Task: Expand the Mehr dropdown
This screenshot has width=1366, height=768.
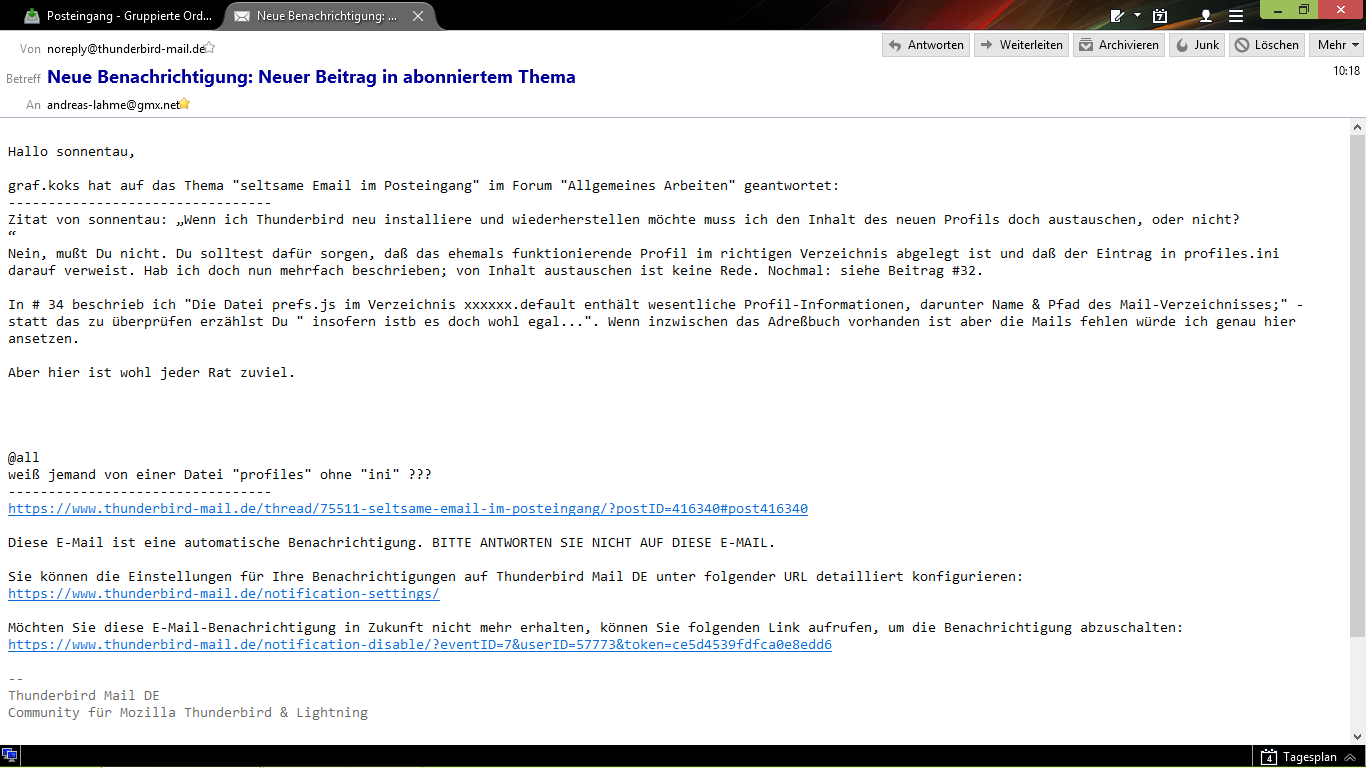Action: [1338, 45]
